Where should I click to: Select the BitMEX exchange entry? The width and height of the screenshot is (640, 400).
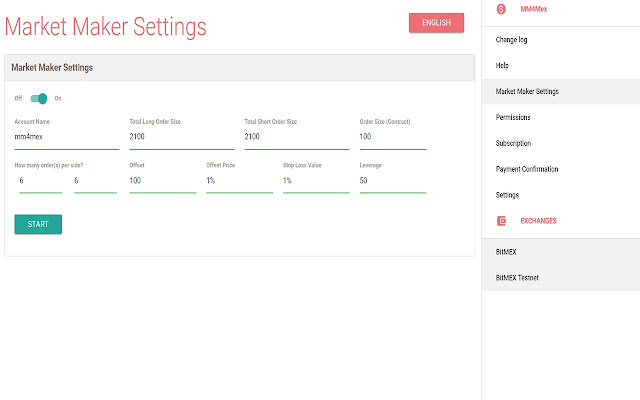[561, 252]
